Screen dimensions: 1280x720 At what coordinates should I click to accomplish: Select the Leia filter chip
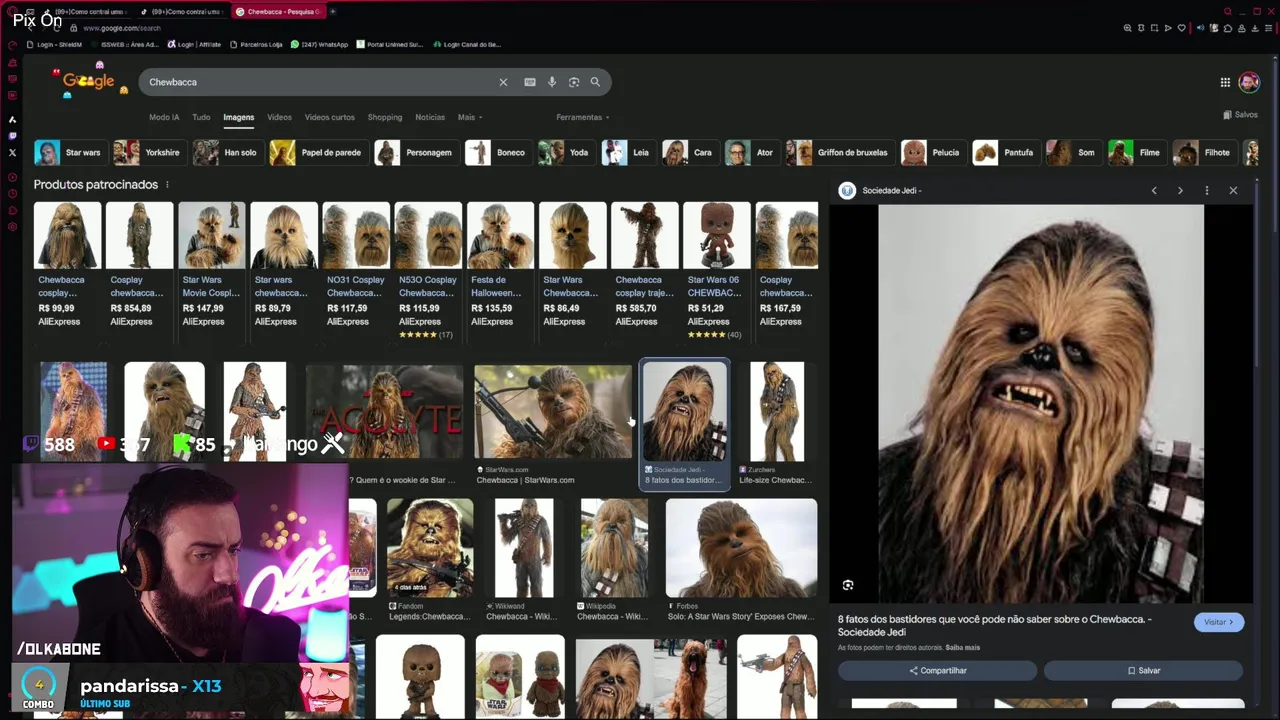tap(627, 153)
